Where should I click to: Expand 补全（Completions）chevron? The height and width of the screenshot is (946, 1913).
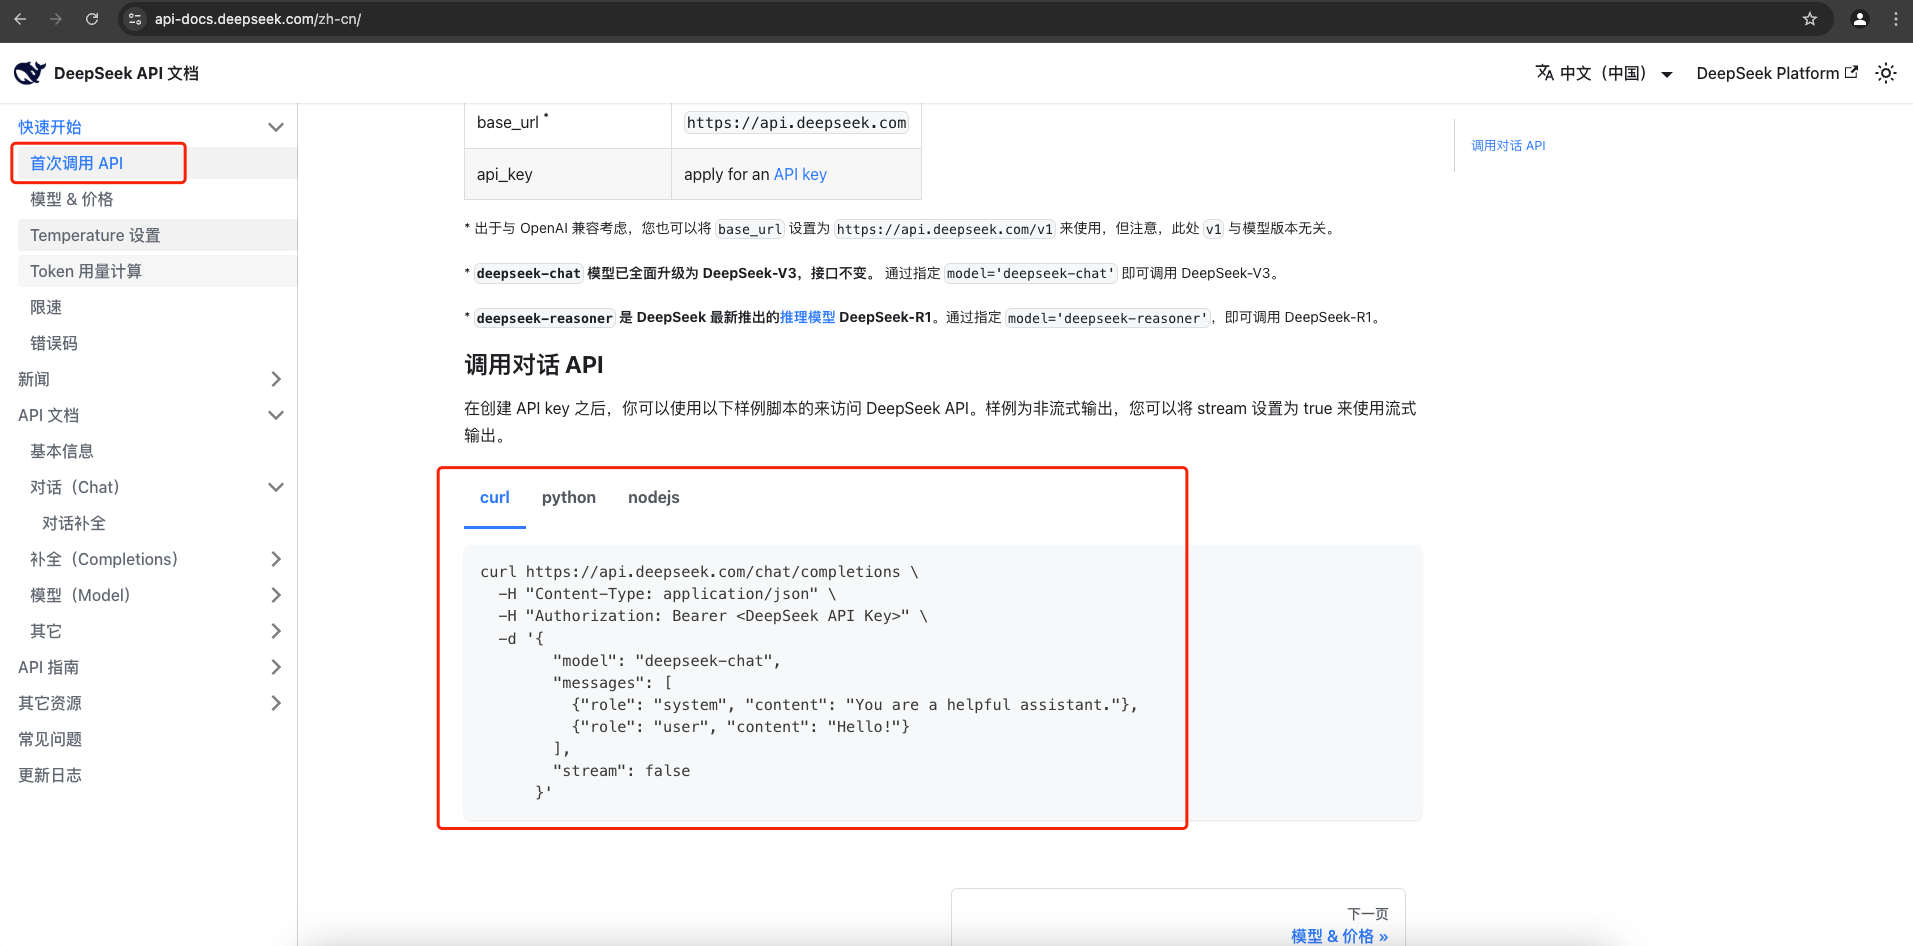[276, 559]
